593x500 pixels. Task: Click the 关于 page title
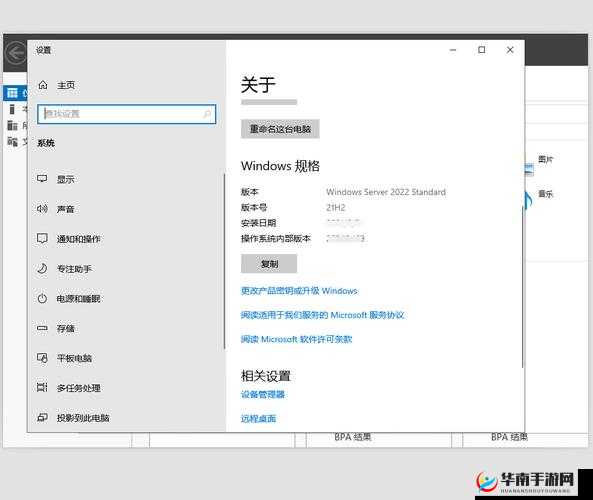click(258, 84)
